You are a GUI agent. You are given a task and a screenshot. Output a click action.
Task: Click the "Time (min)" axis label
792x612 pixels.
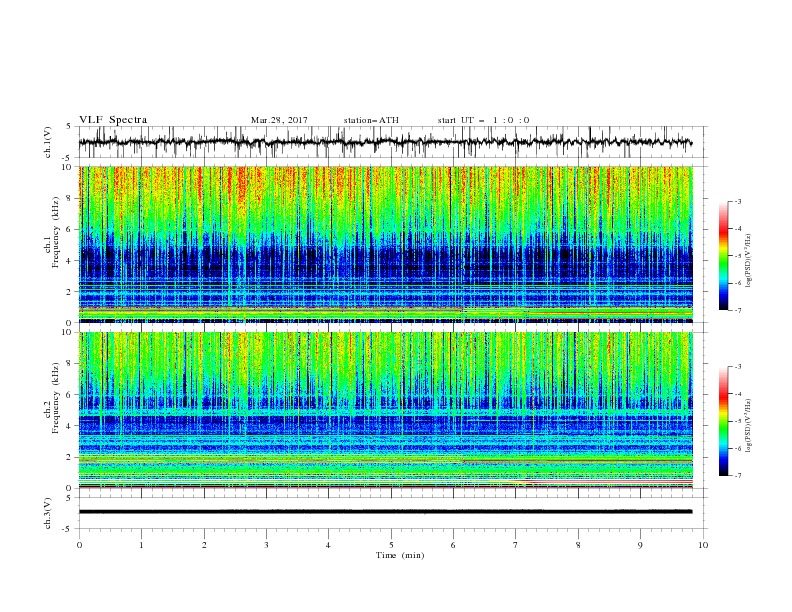[400, 555]
